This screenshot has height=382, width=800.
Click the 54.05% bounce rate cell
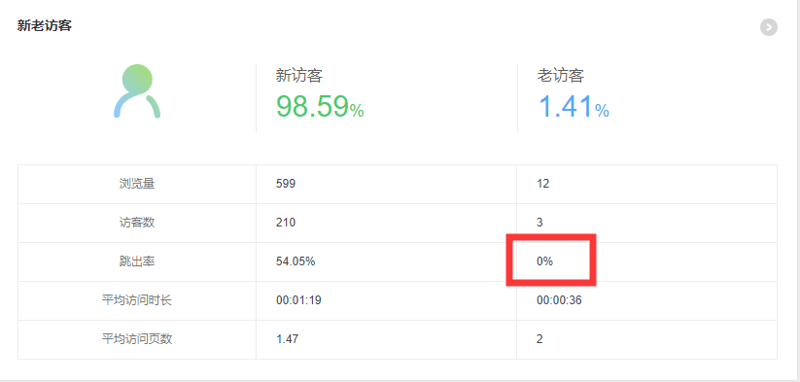pos(295,262)
